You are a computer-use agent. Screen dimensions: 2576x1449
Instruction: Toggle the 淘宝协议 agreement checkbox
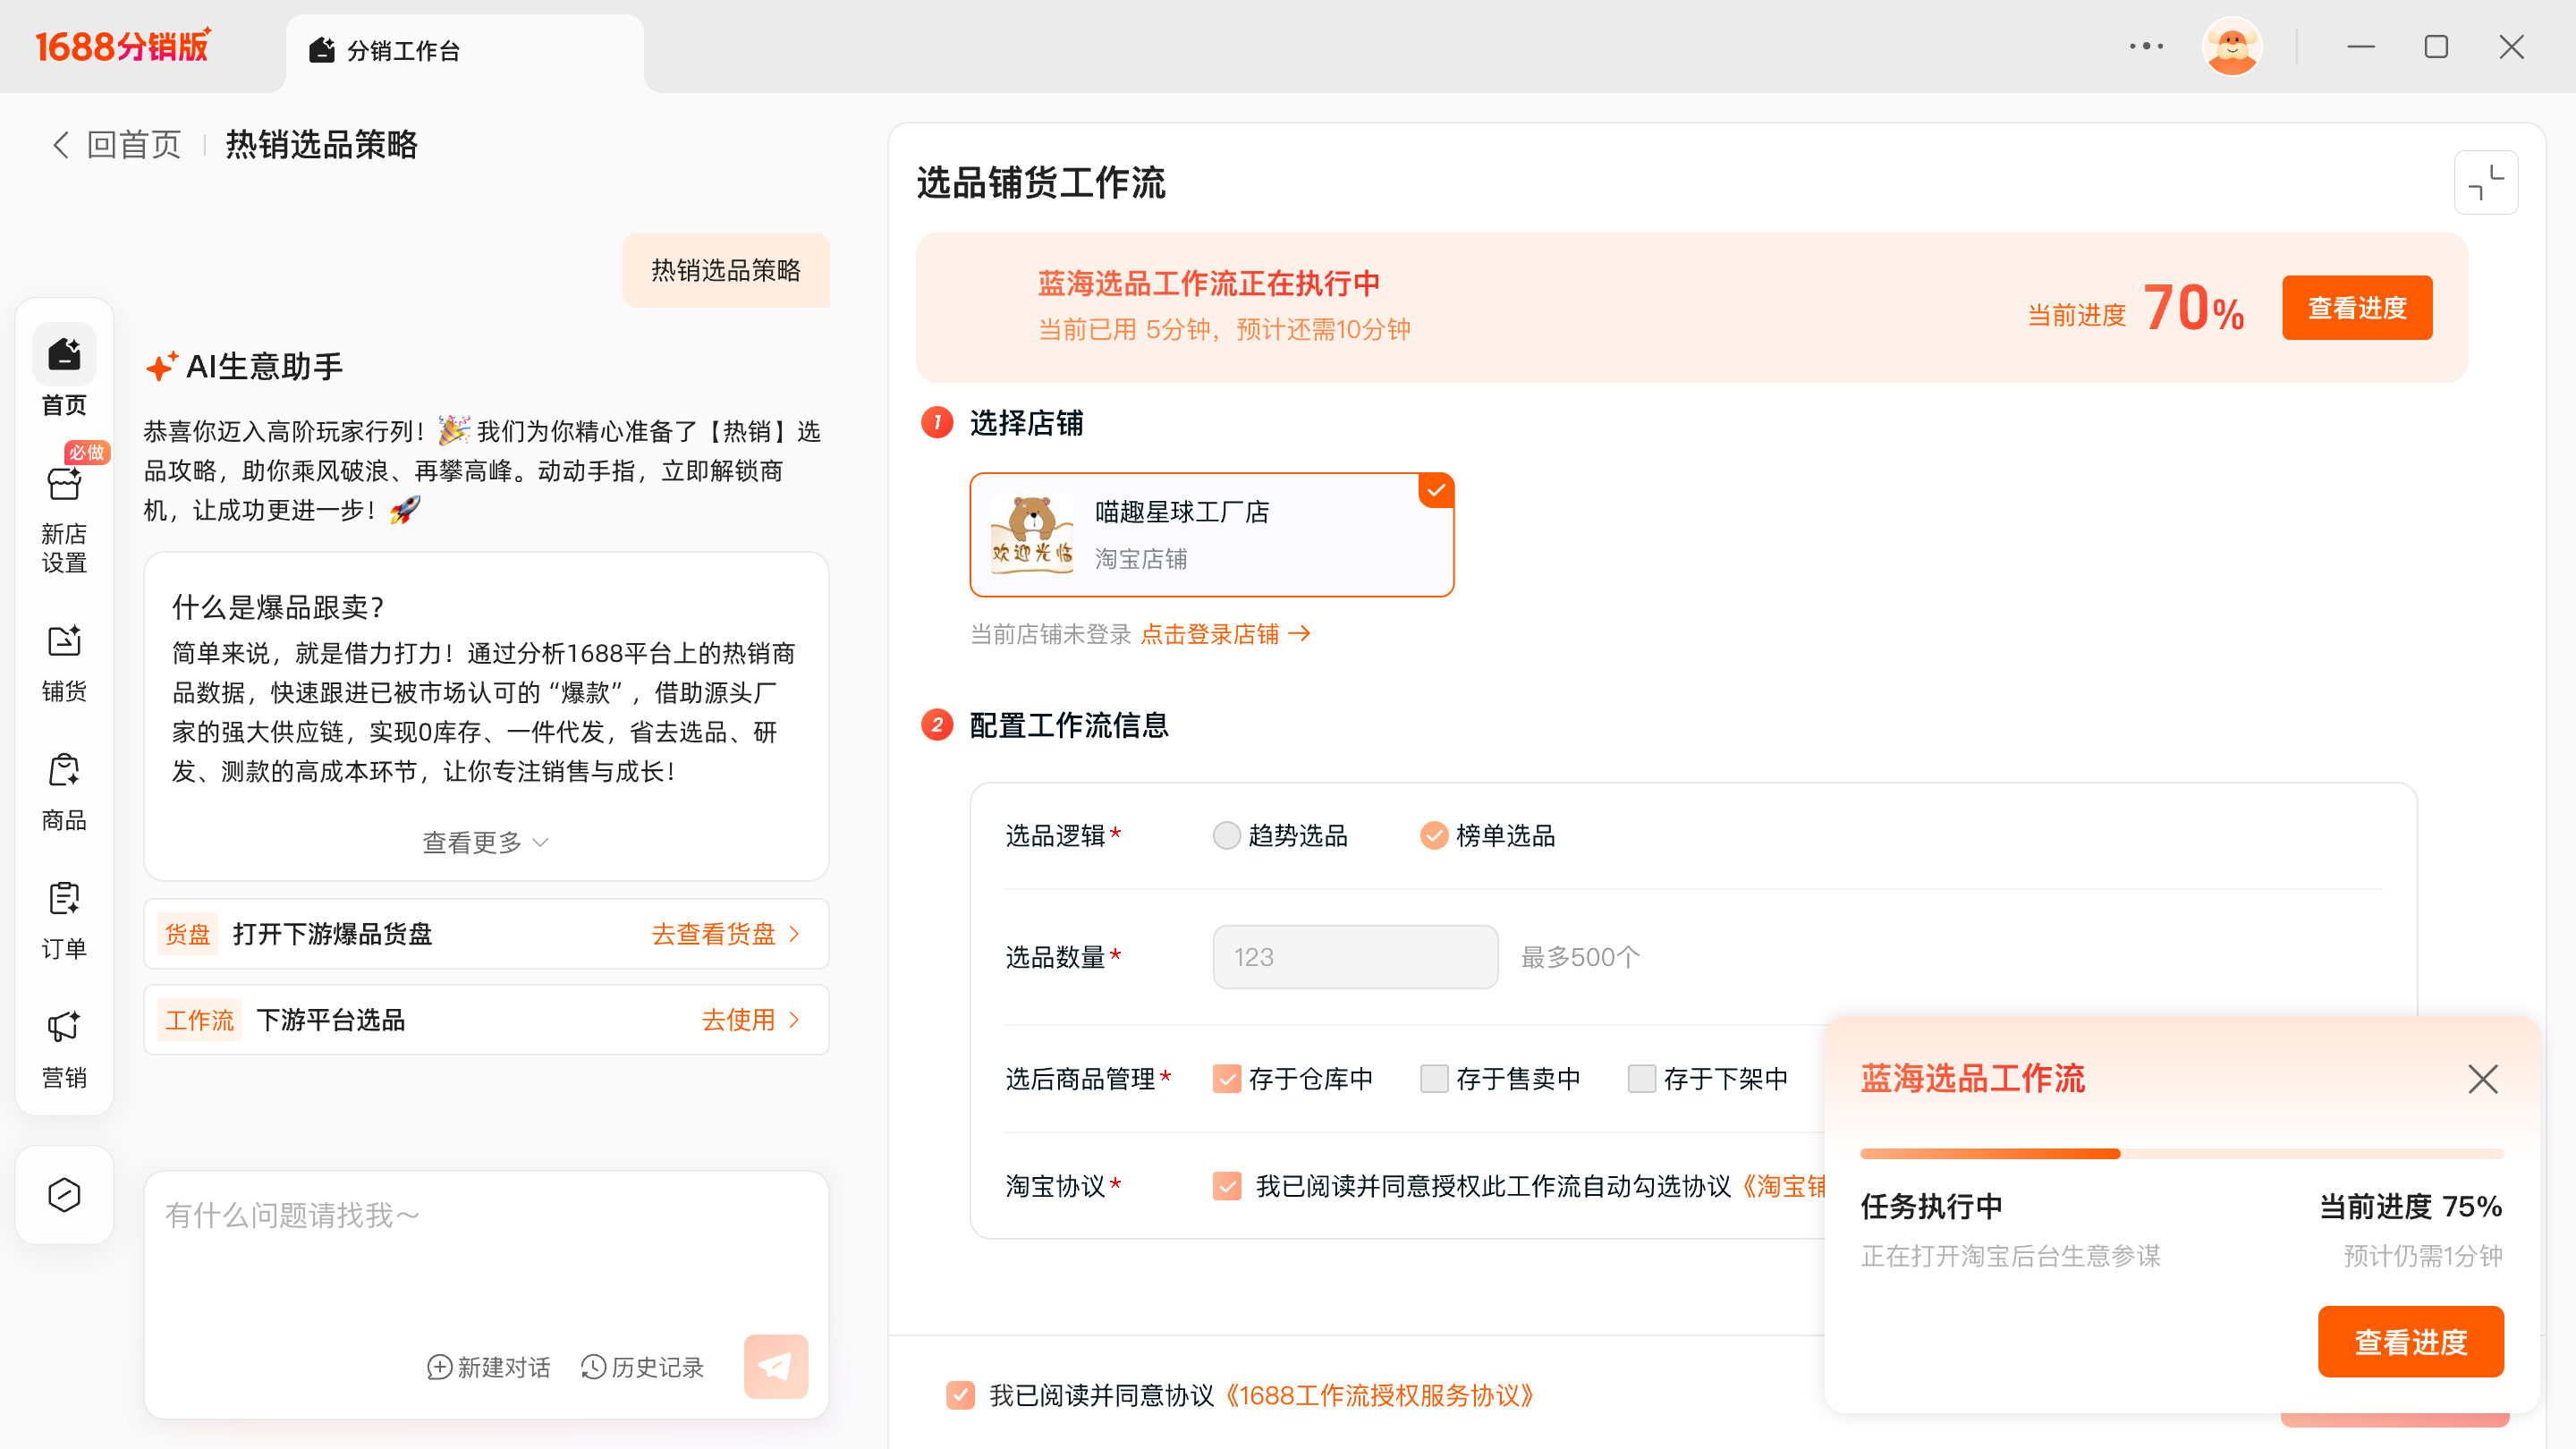1227,1186
